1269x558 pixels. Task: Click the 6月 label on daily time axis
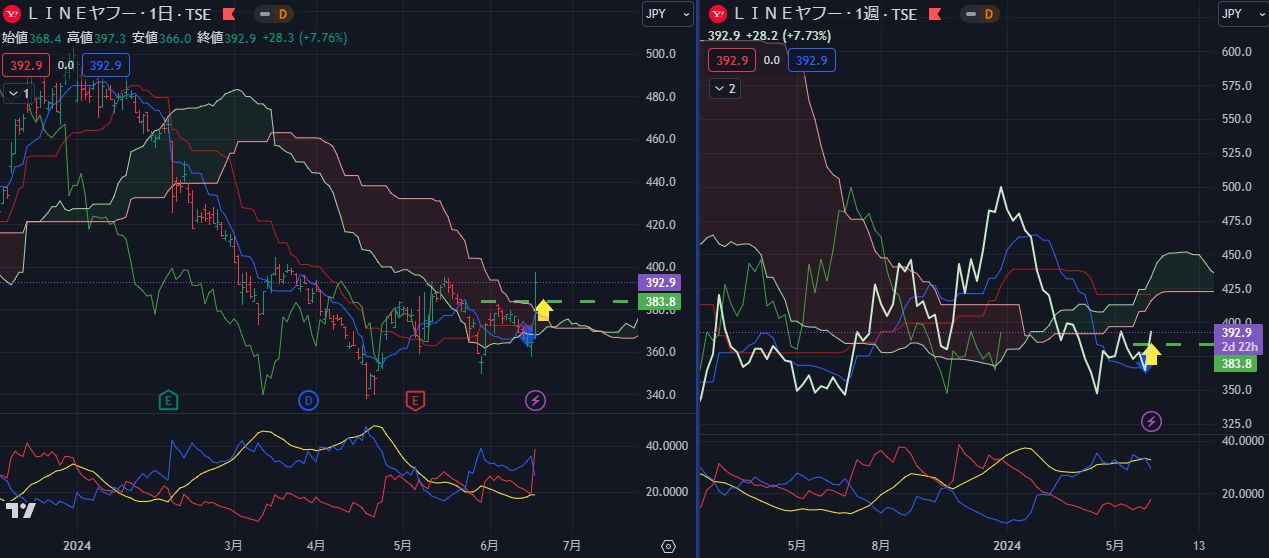pos(490,546)
